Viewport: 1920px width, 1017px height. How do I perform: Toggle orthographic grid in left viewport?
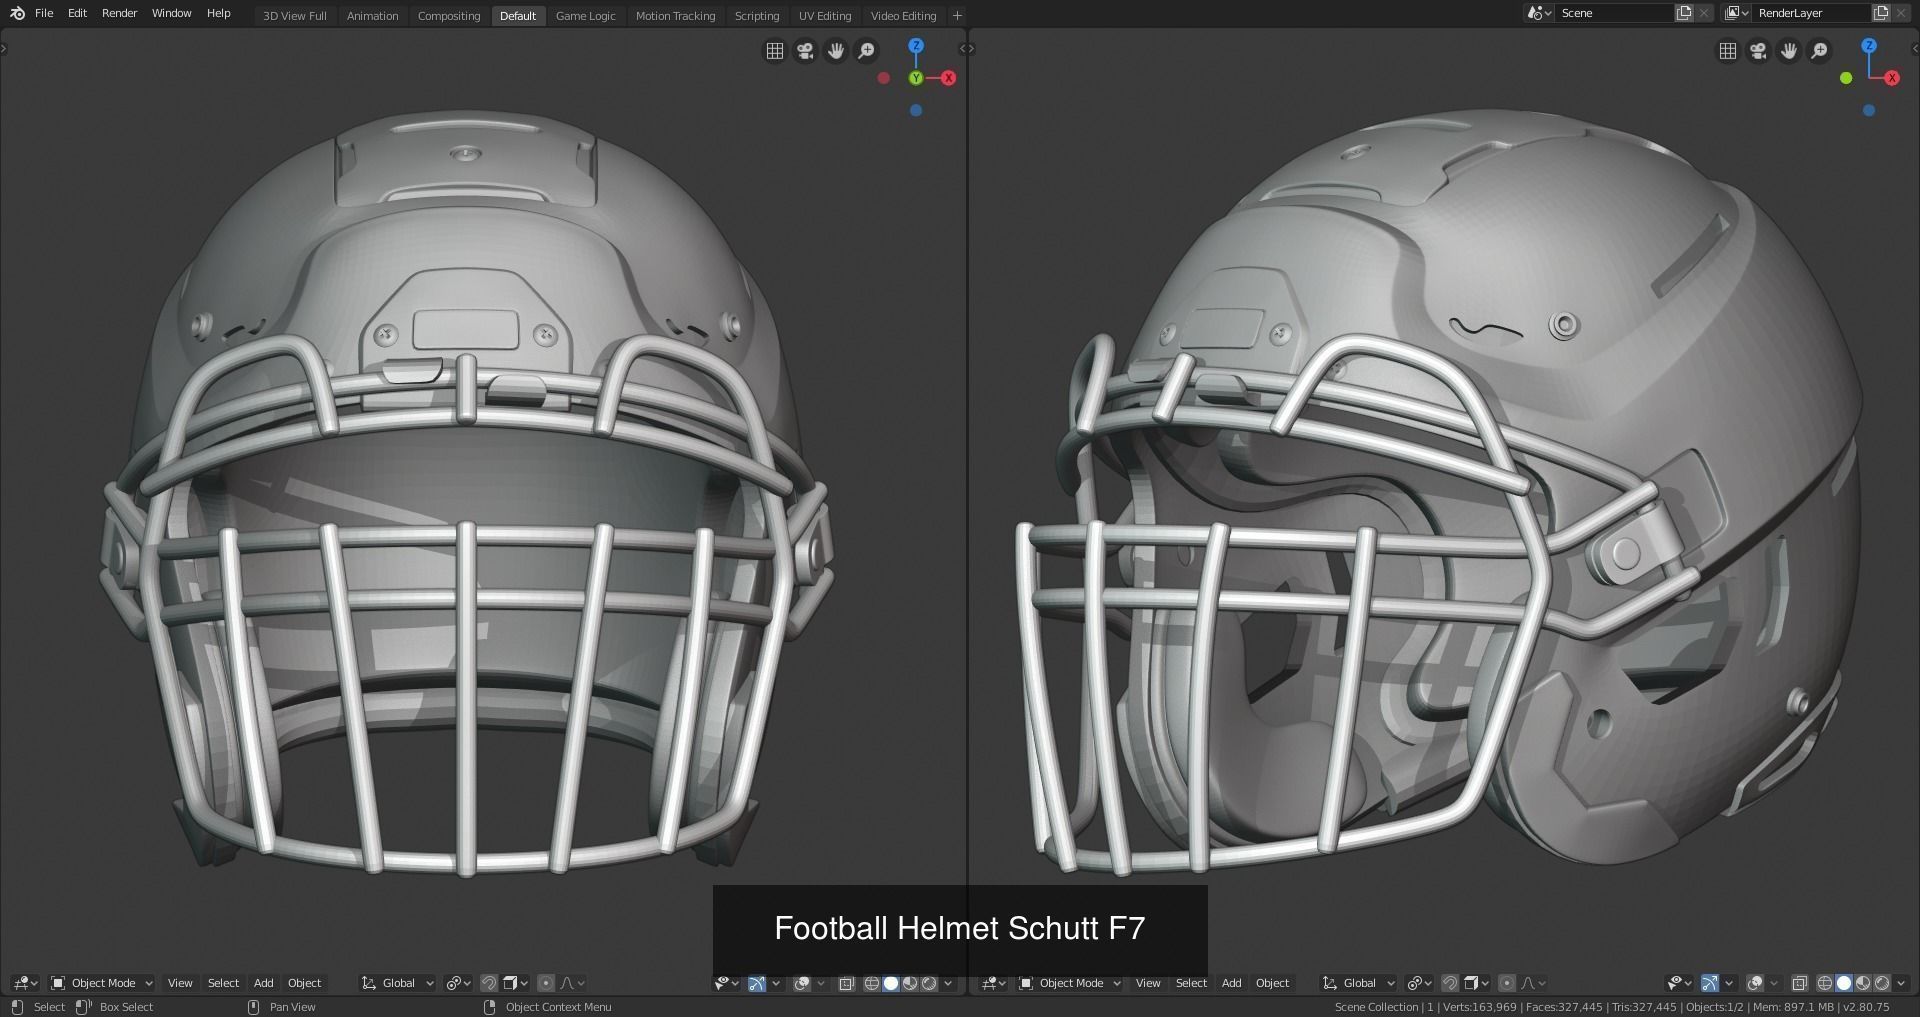[775, 50]
